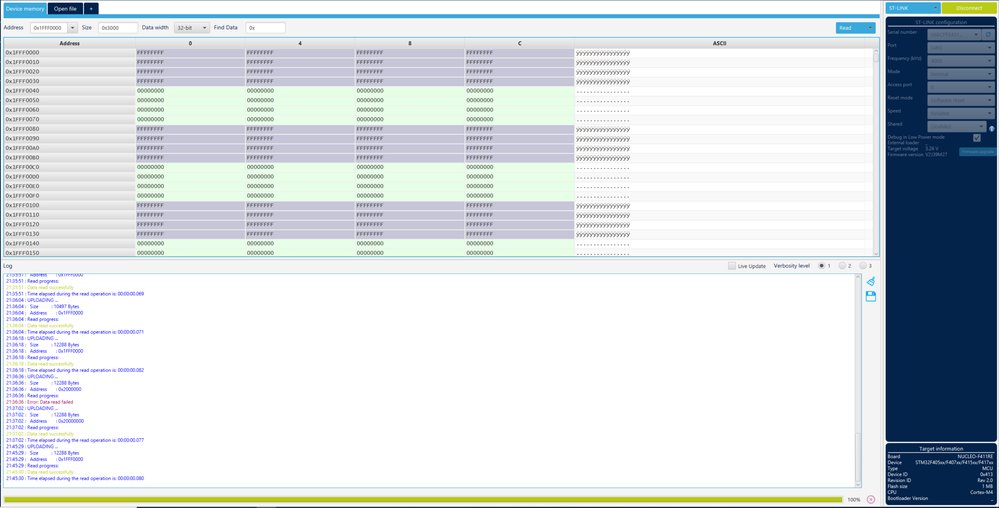Open the Data width 32-bit dropdown
The height and width of the screenshot is (508, 999).
pos(192,28)
